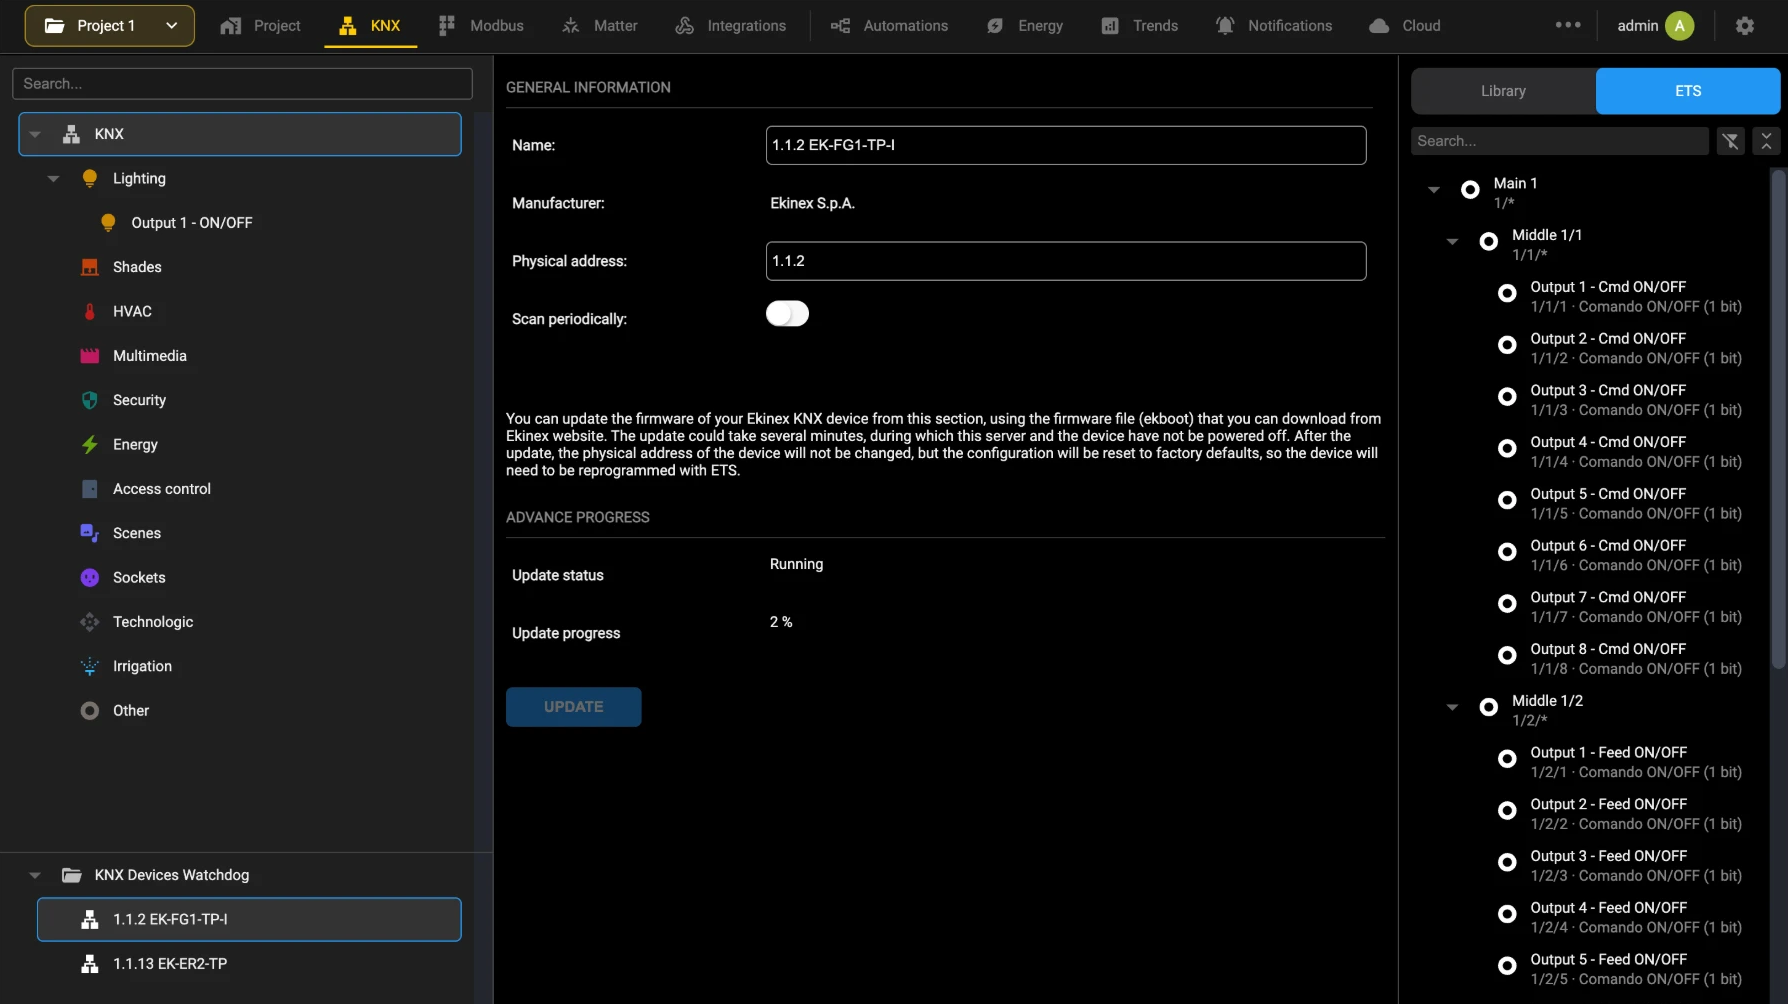Click the UPDATE firmware button

(x=573, y=707)
